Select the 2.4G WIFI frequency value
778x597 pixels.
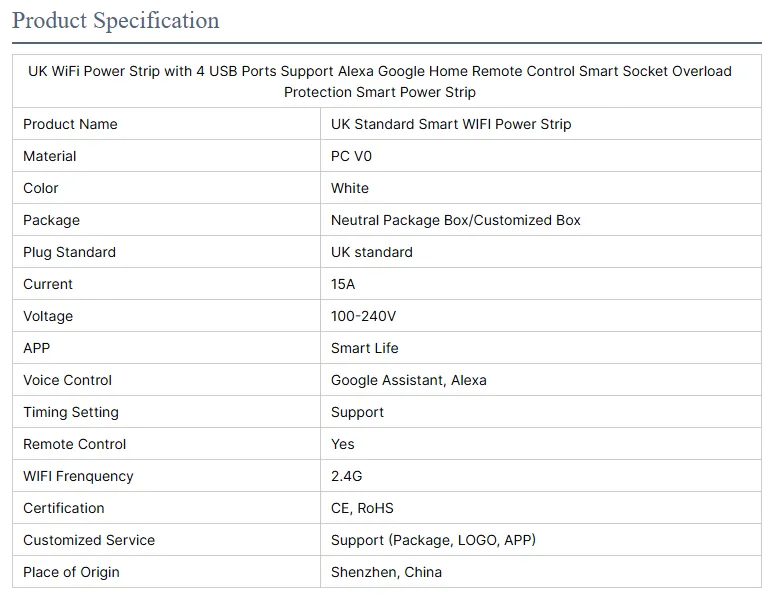[x=347, y=476]
